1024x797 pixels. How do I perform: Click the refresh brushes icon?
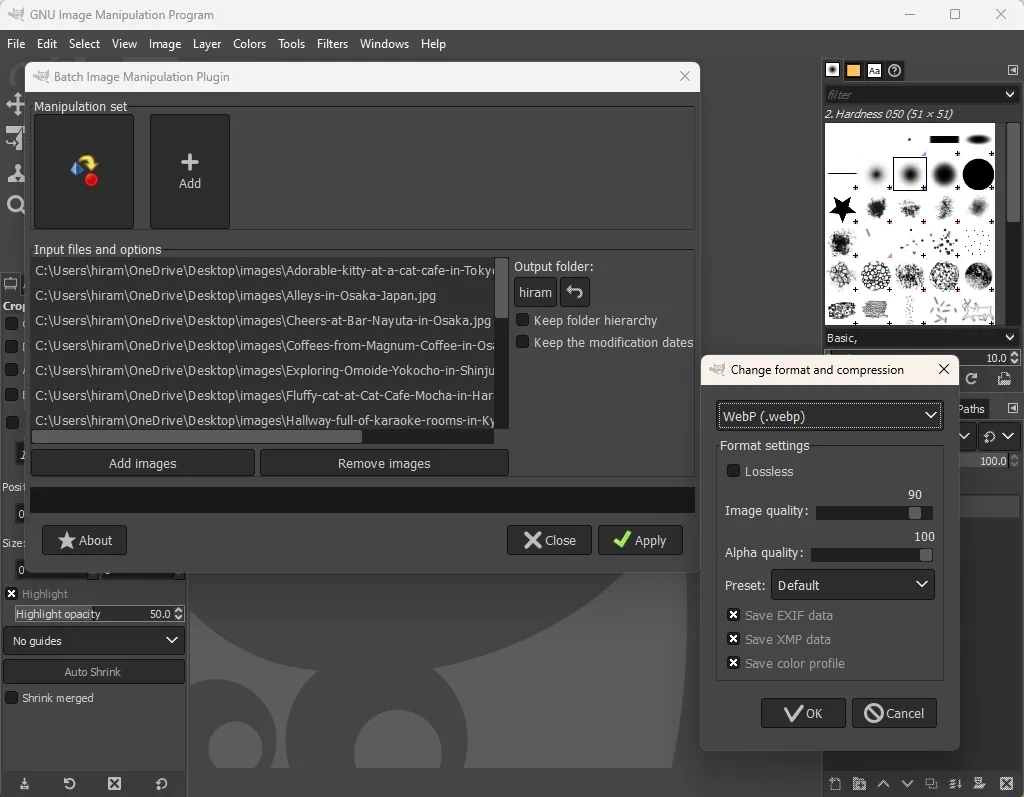(971, 379)
